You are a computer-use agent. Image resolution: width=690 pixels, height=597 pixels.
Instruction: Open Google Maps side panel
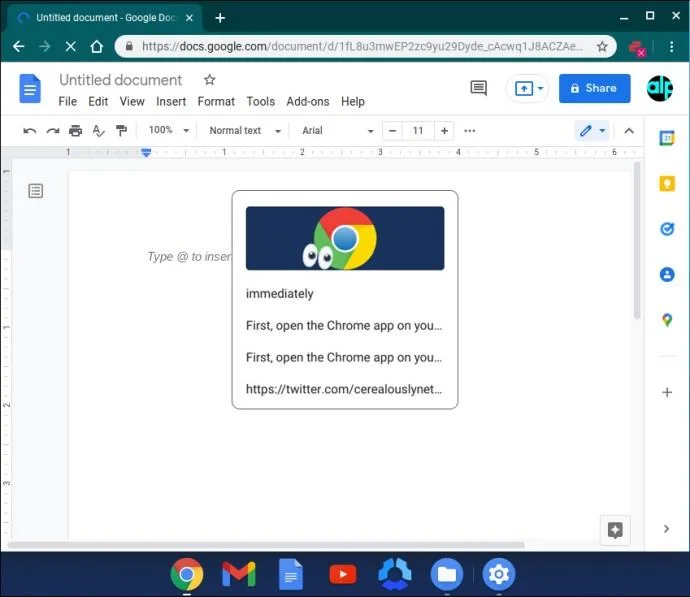[x=667, y=320]
